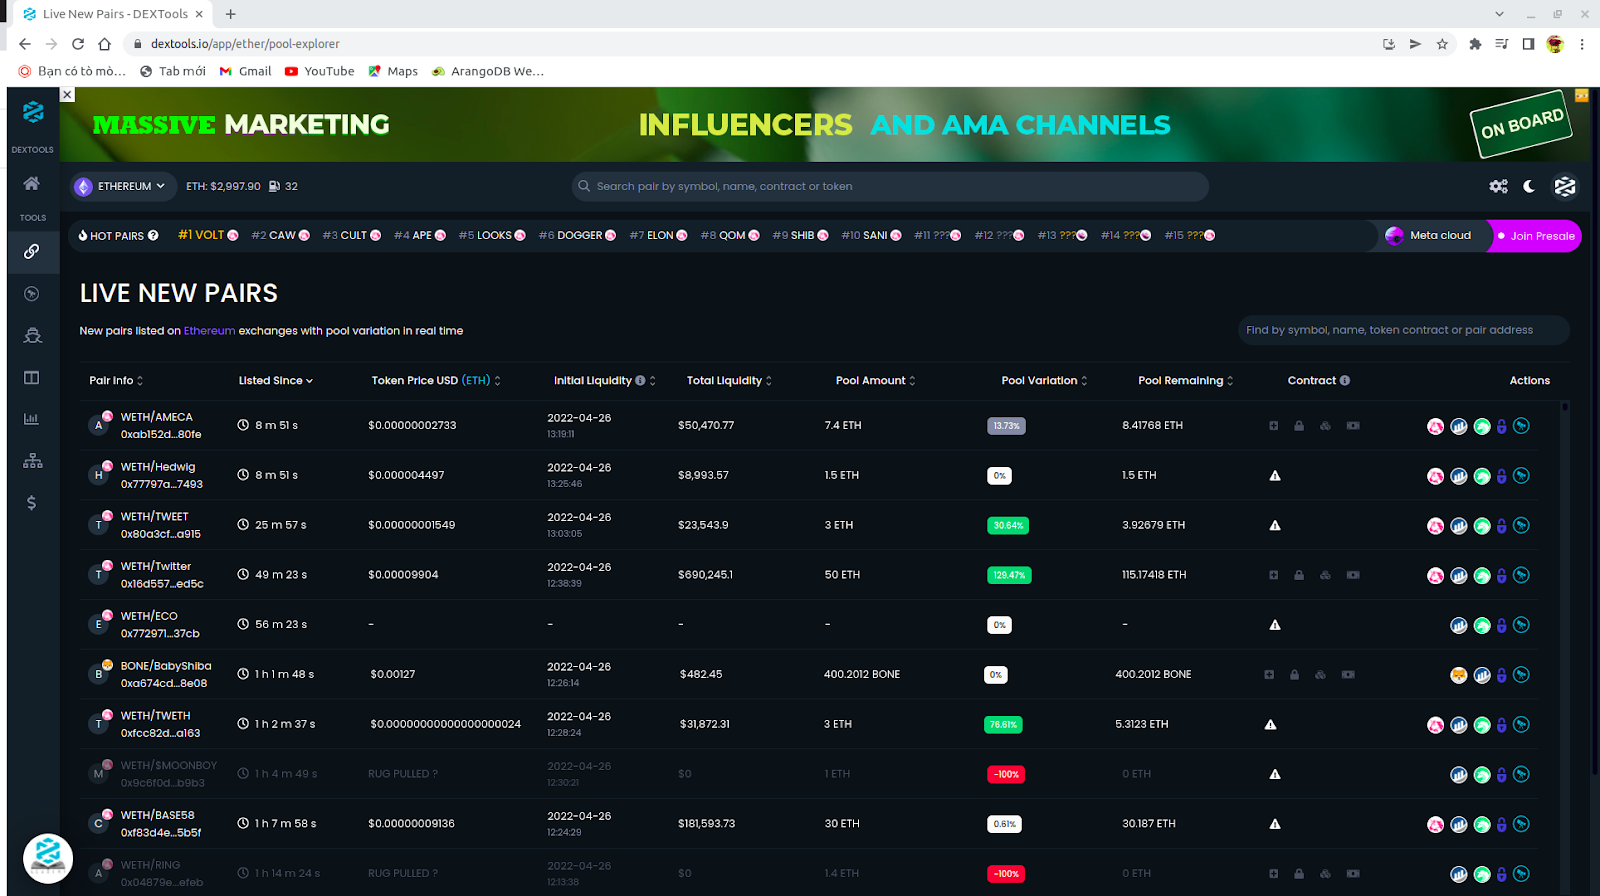The height and width of the screenshot is (896, 1600).
Task: Open the hierarchy diagram sidebar icon
Action: [32, 460]
